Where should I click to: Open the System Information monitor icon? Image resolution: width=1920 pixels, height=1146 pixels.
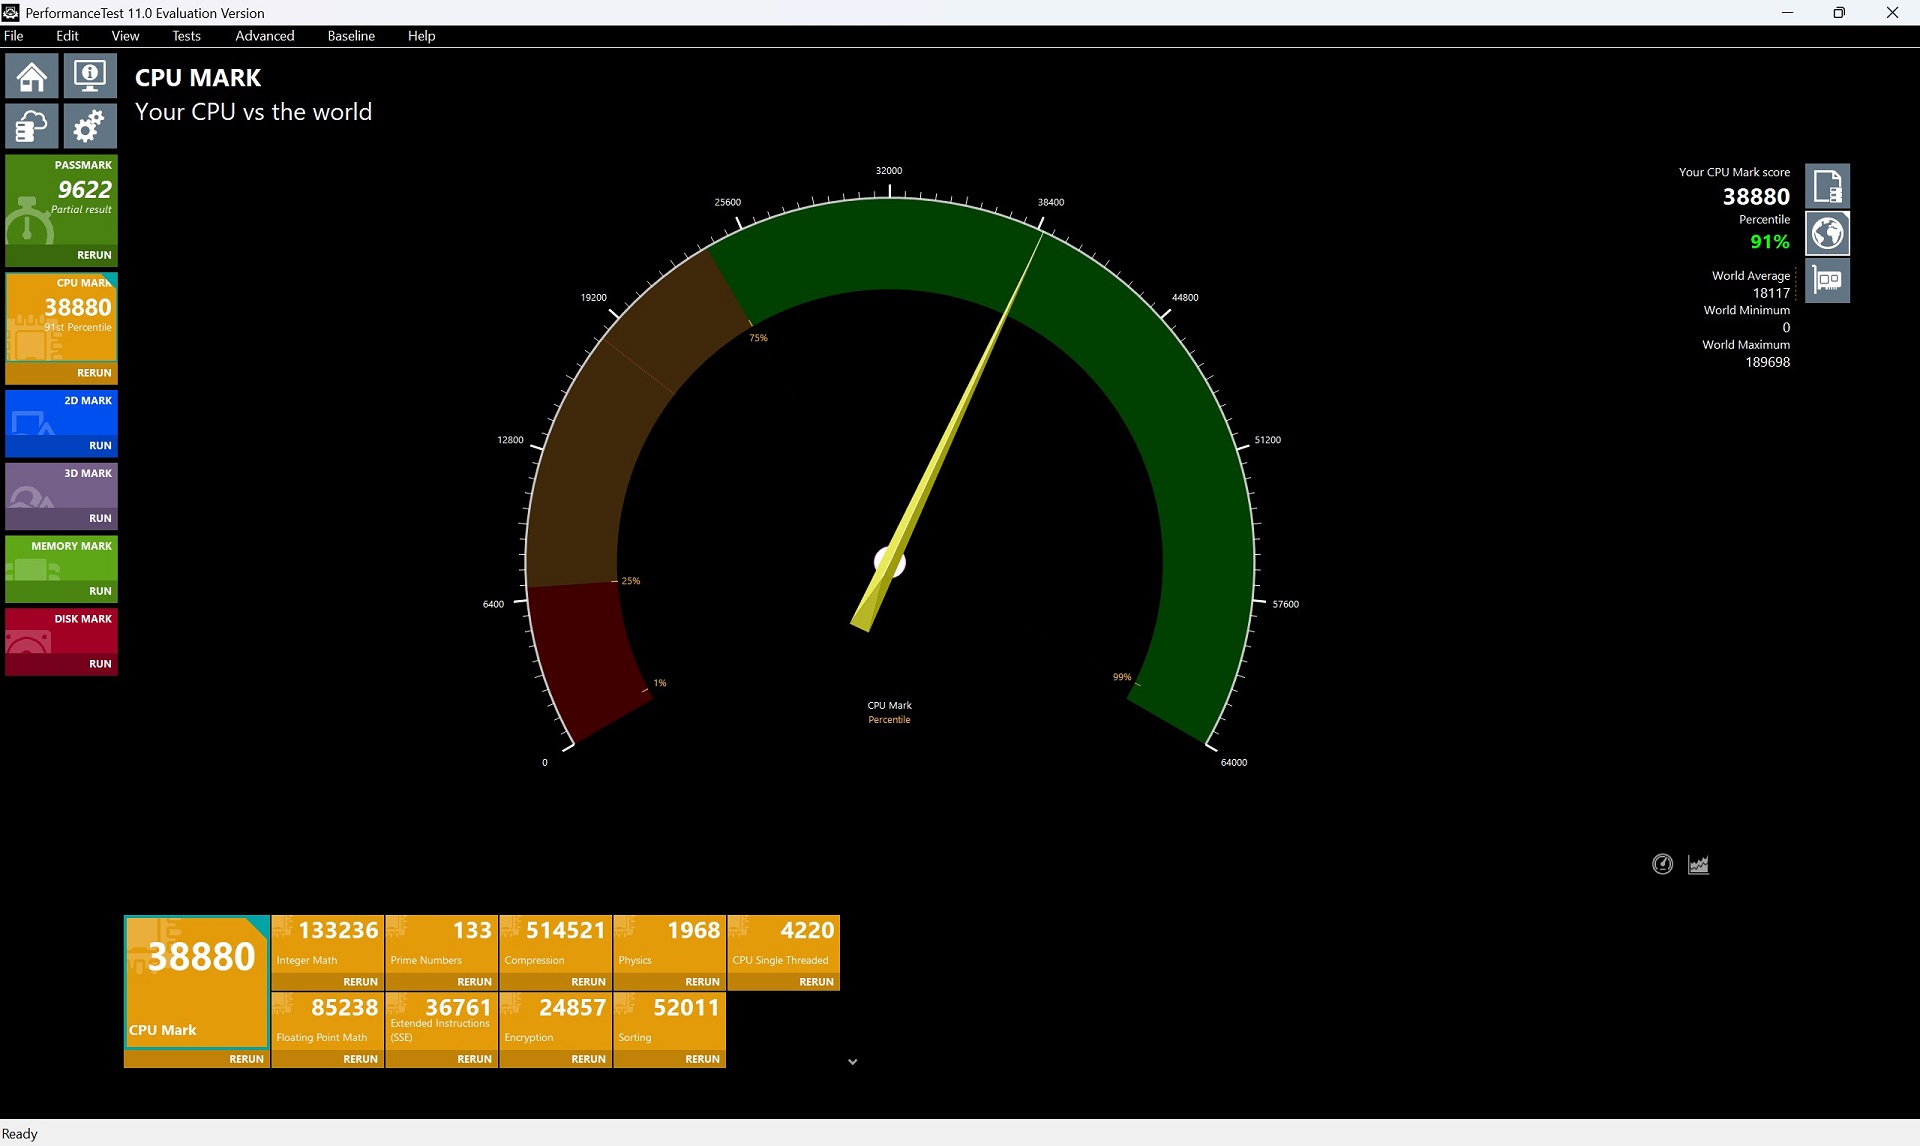click(x=90, y=76)
